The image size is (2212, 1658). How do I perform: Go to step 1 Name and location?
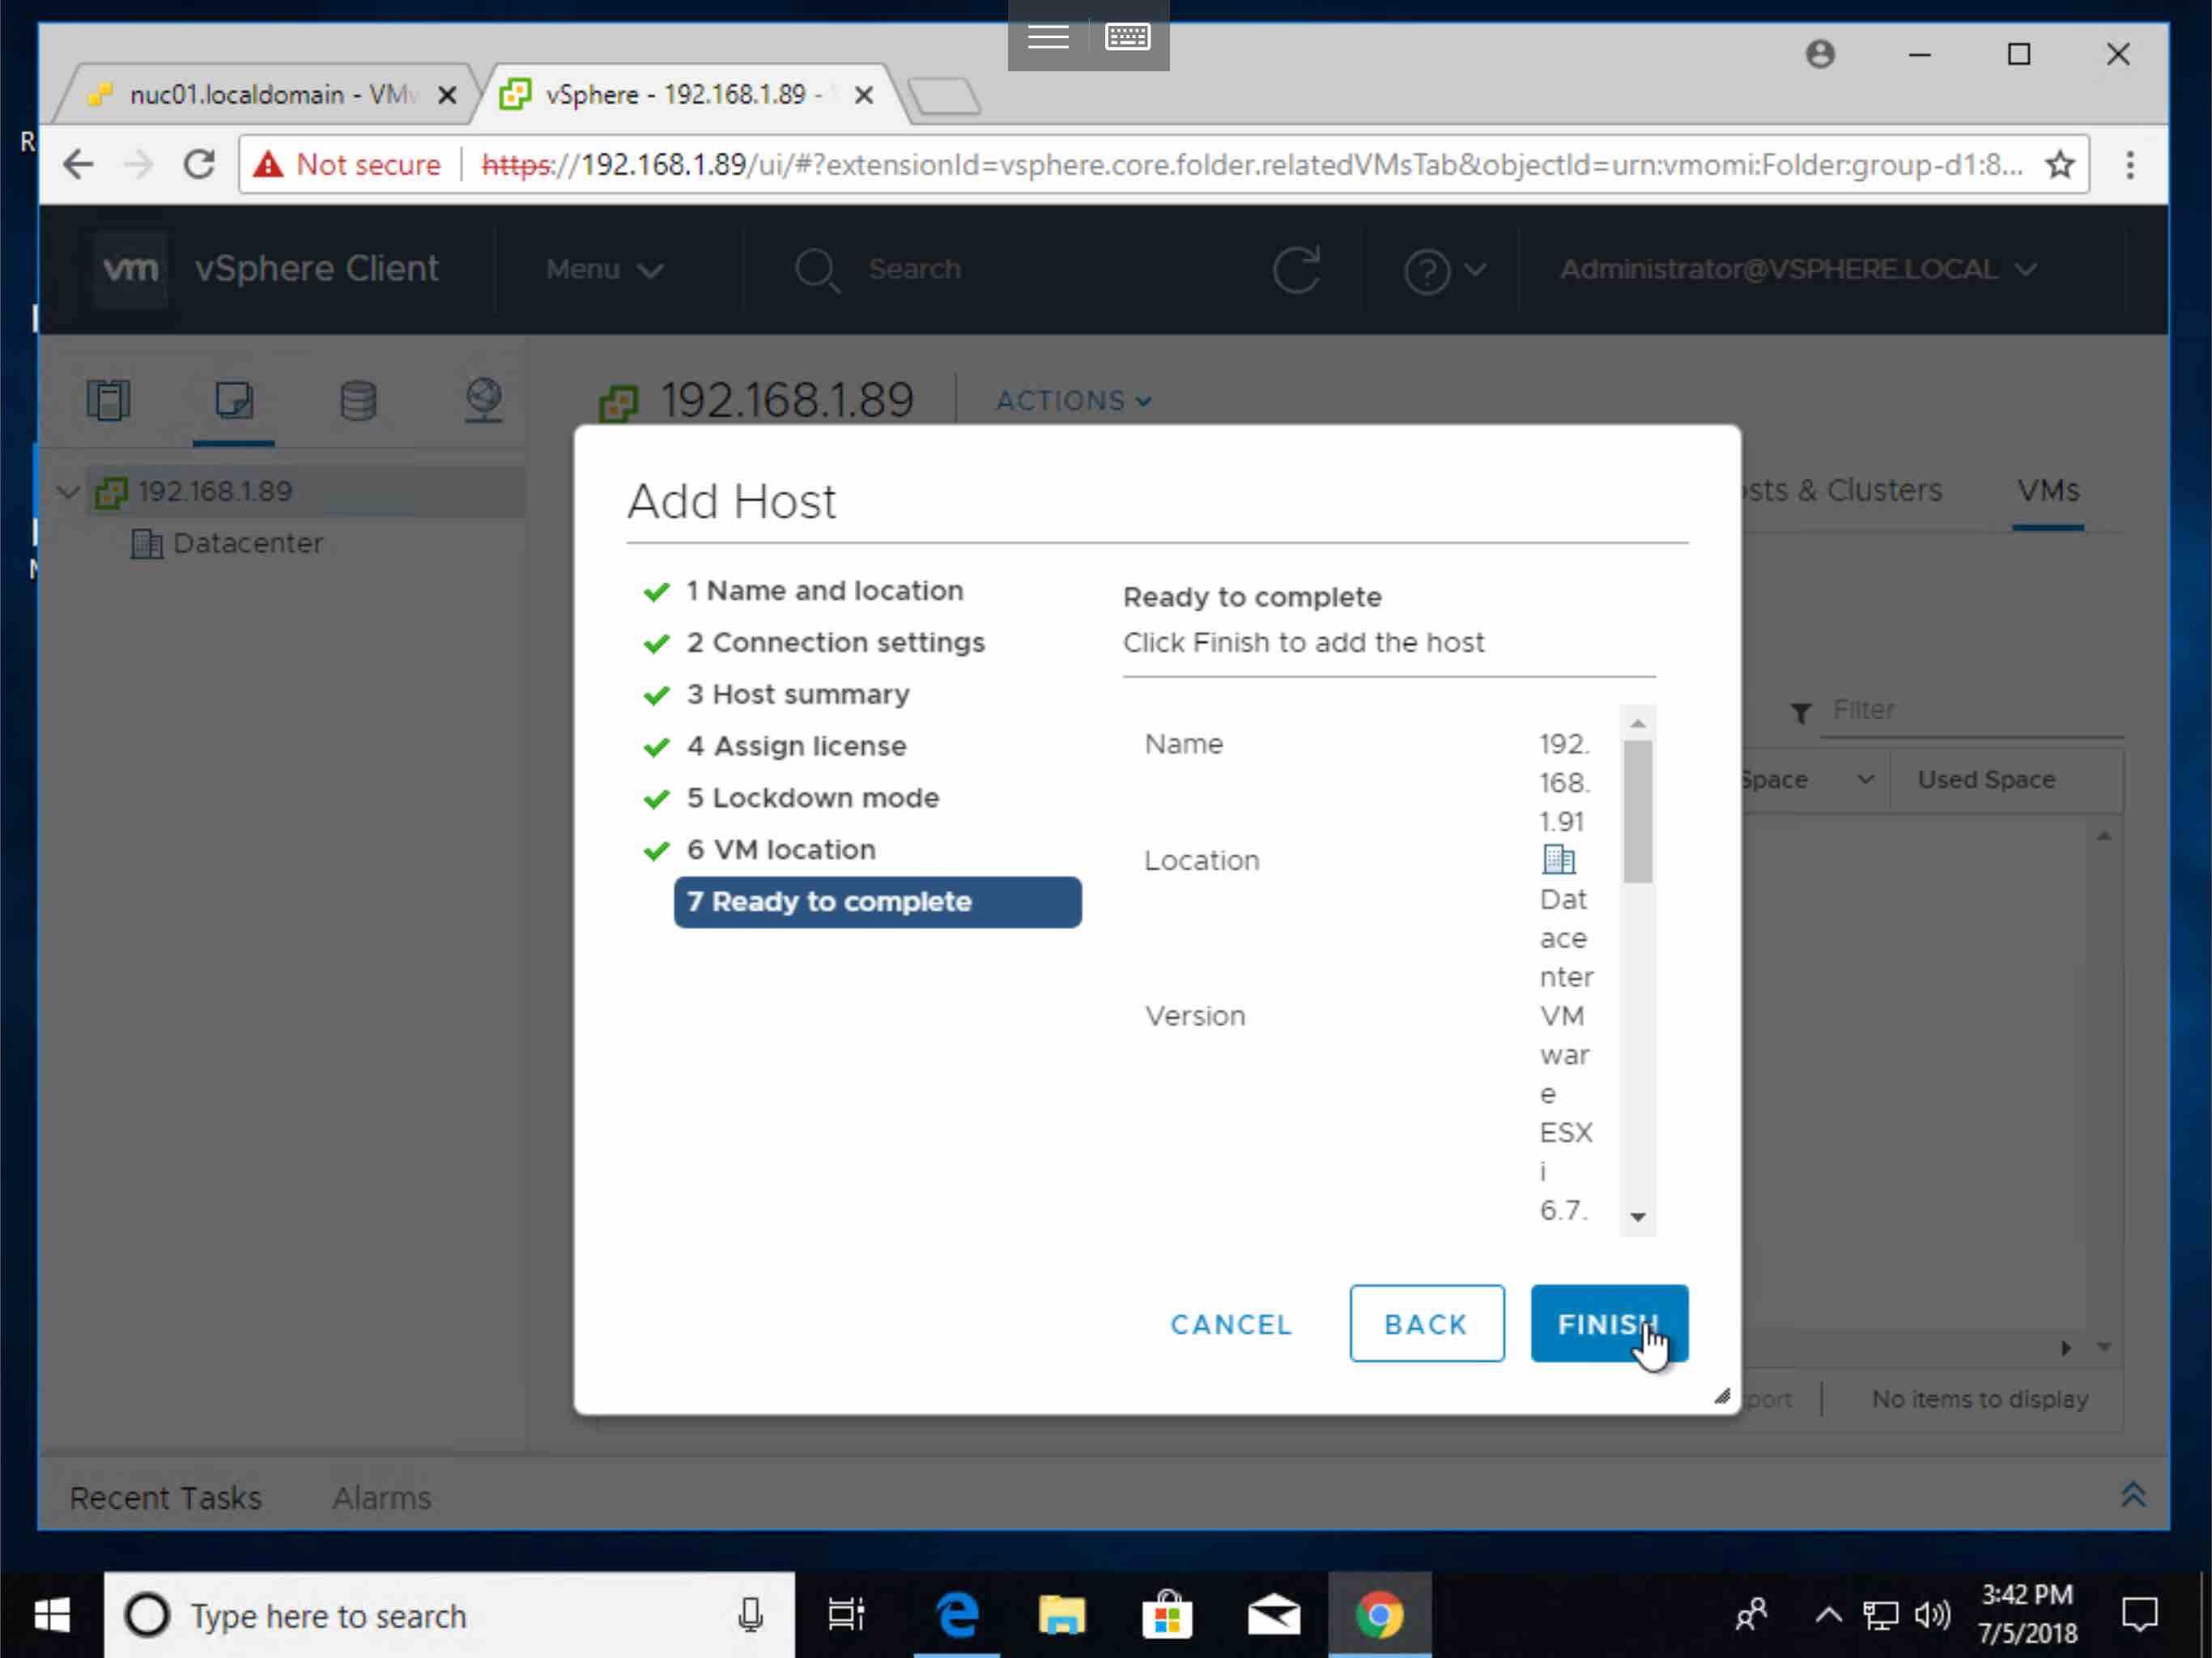point(824,591)
